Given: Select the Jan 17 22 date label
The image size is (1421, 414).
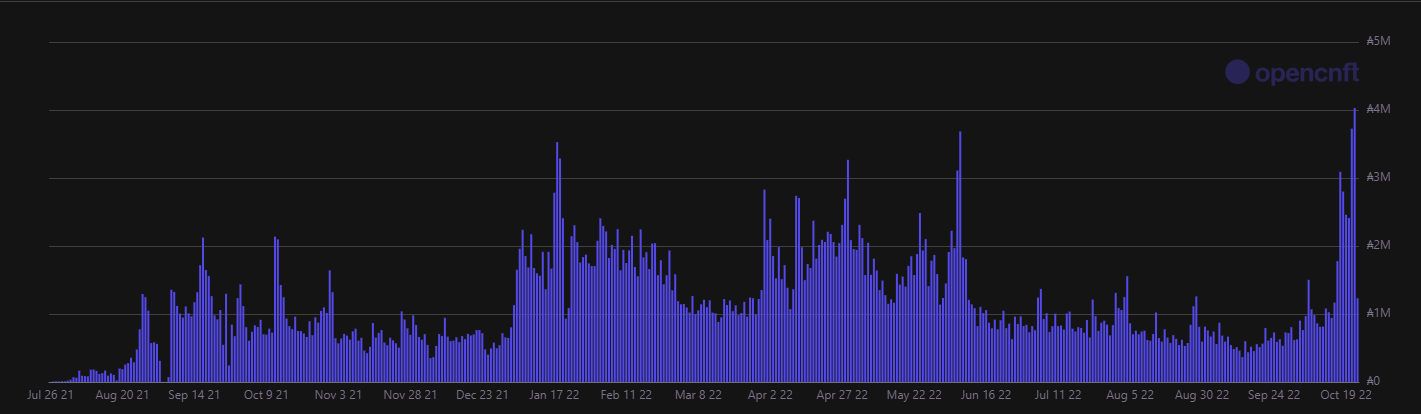Looking at the screenshot, I should [x=554, y=395].
